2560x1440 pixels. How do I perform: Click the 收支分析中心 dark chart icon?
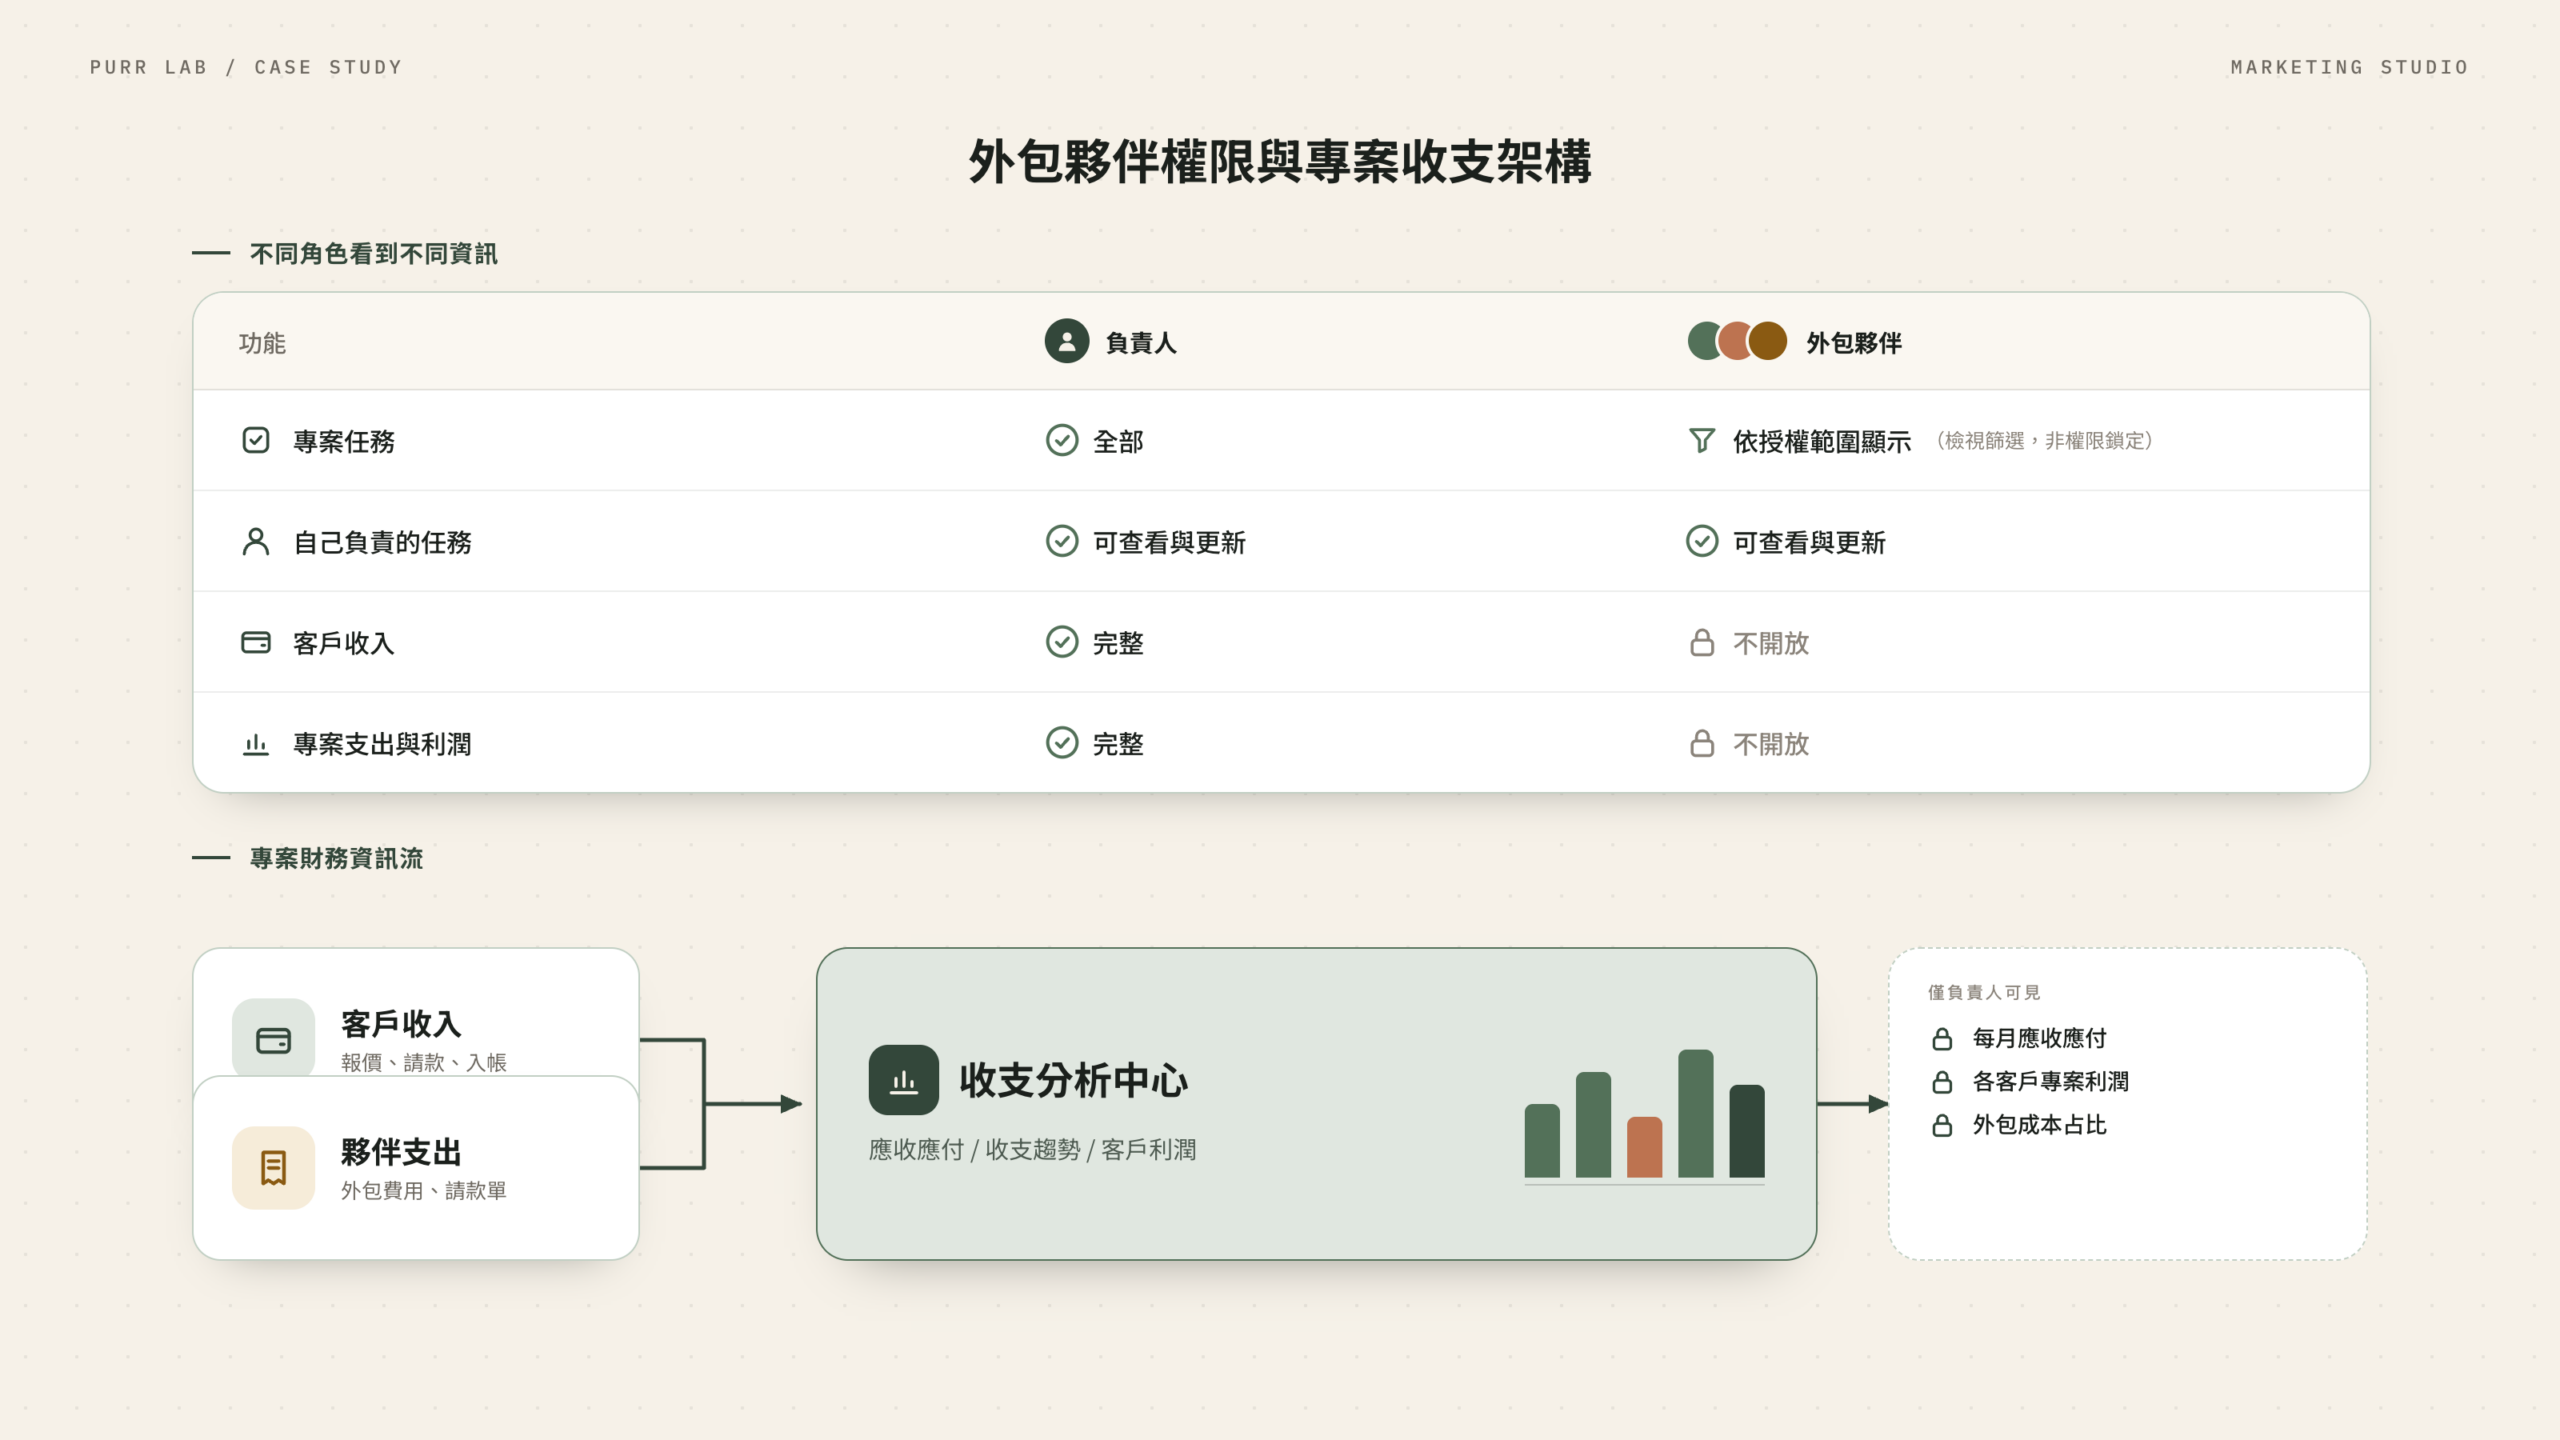[x=903, y=1080]
